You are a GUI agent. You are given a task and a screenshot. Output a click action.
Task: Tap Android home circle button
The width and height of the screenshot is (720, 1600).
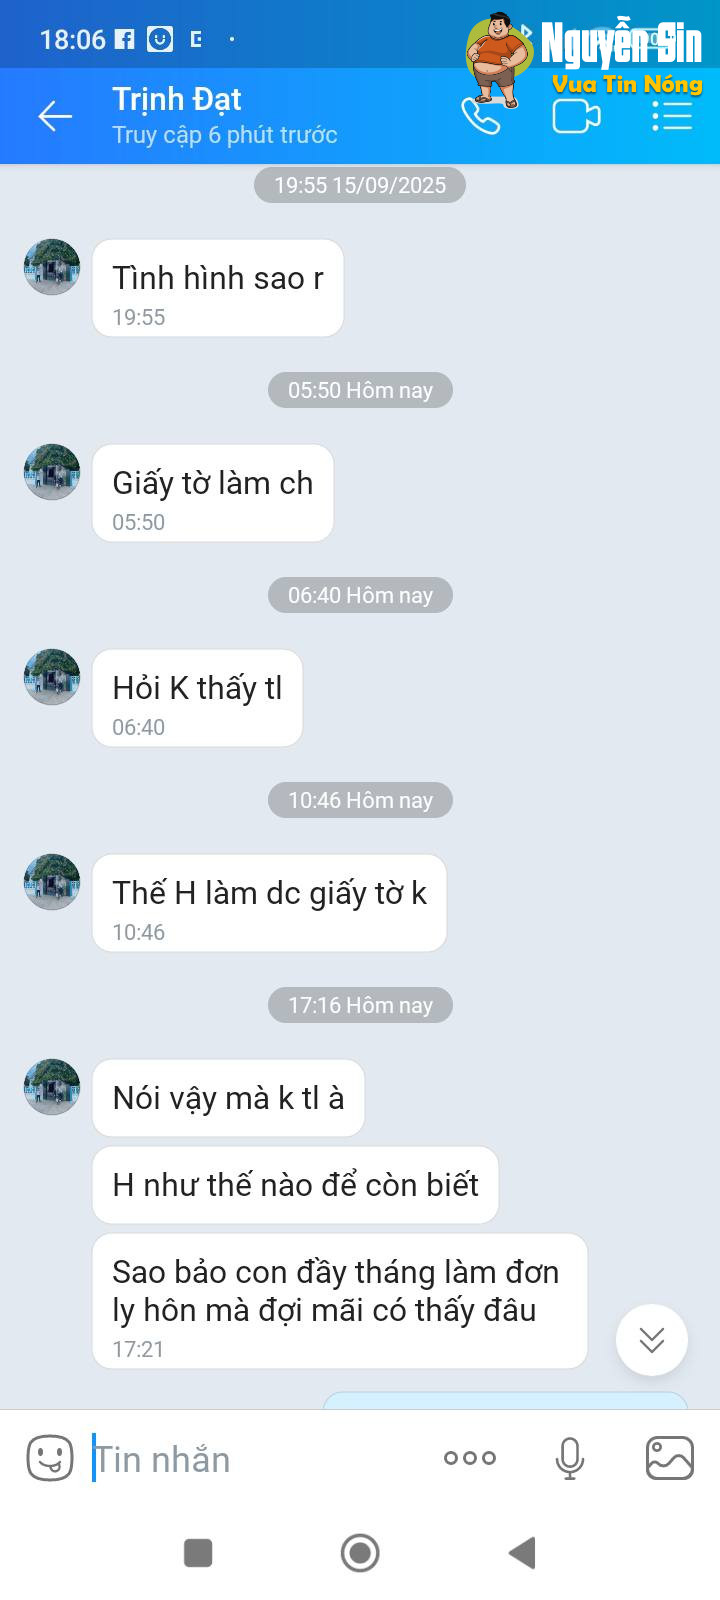point(360,1553)
